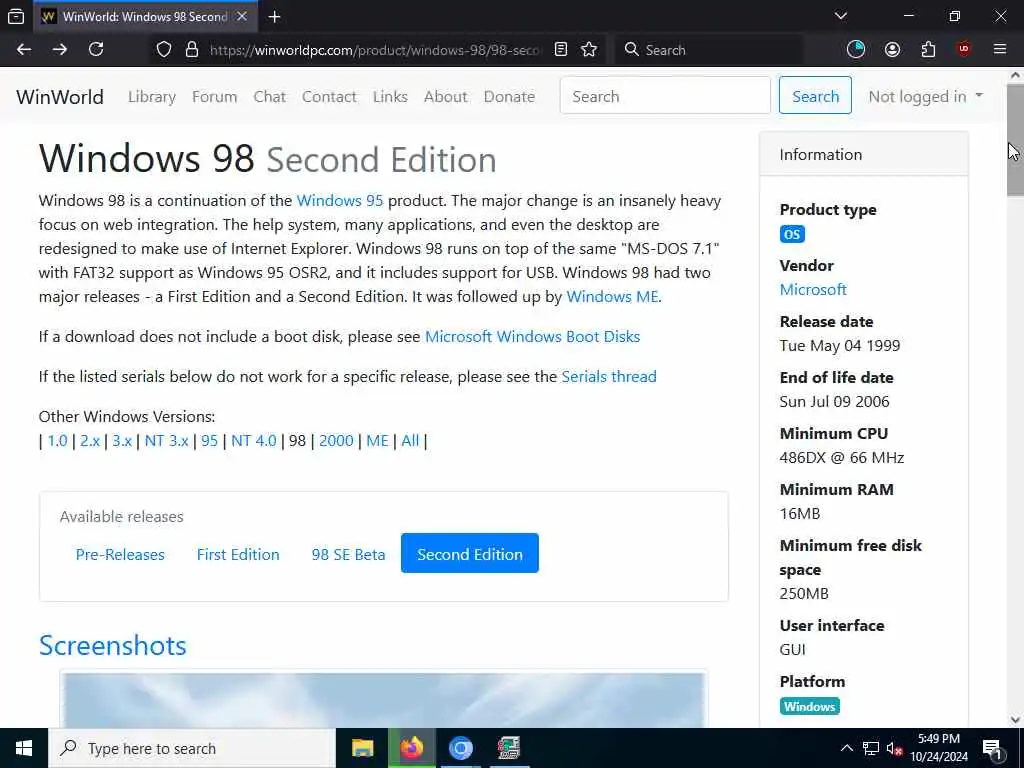This screenshot has width=1024, height=768.
Task: Open the Firefox View icon at the tab bar start
Action: coord(16,17)
